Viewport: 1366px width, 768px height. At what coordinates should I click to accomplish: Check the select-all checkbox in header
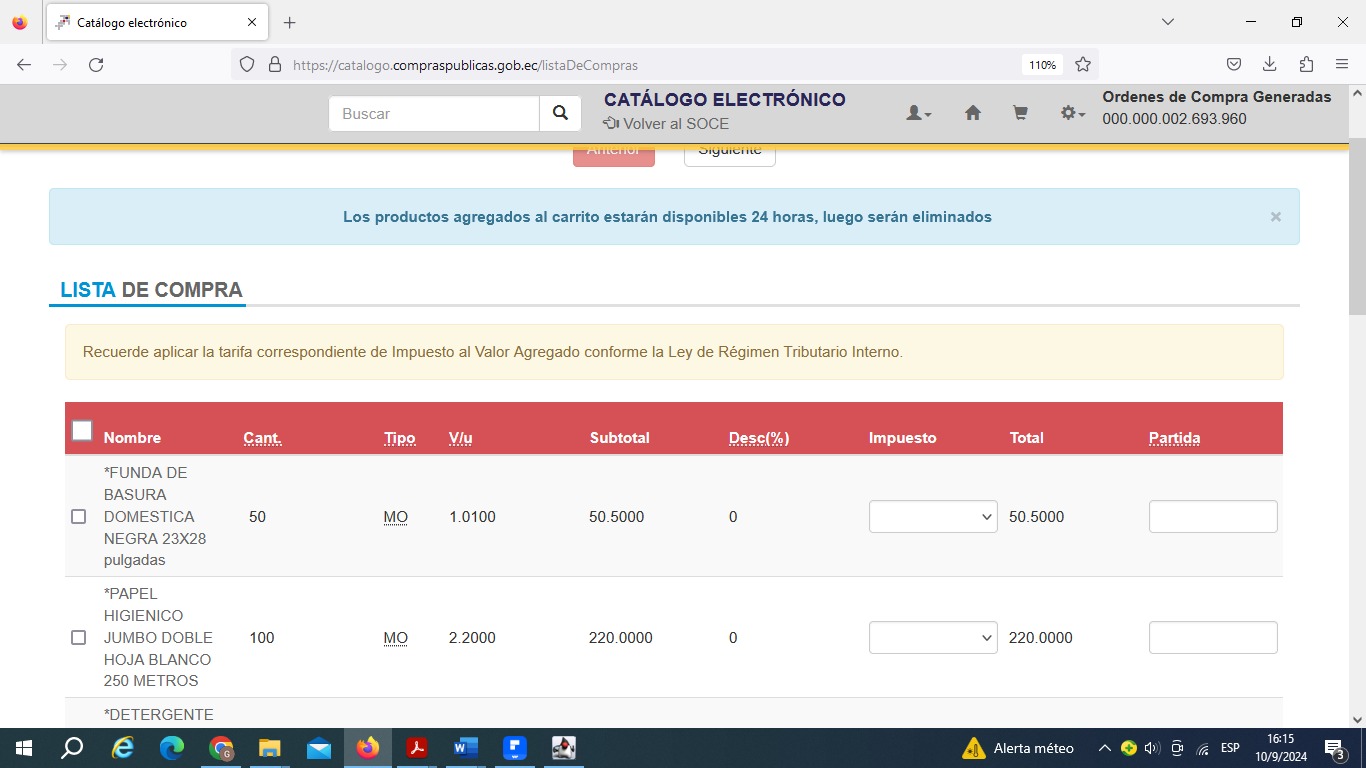82,431
